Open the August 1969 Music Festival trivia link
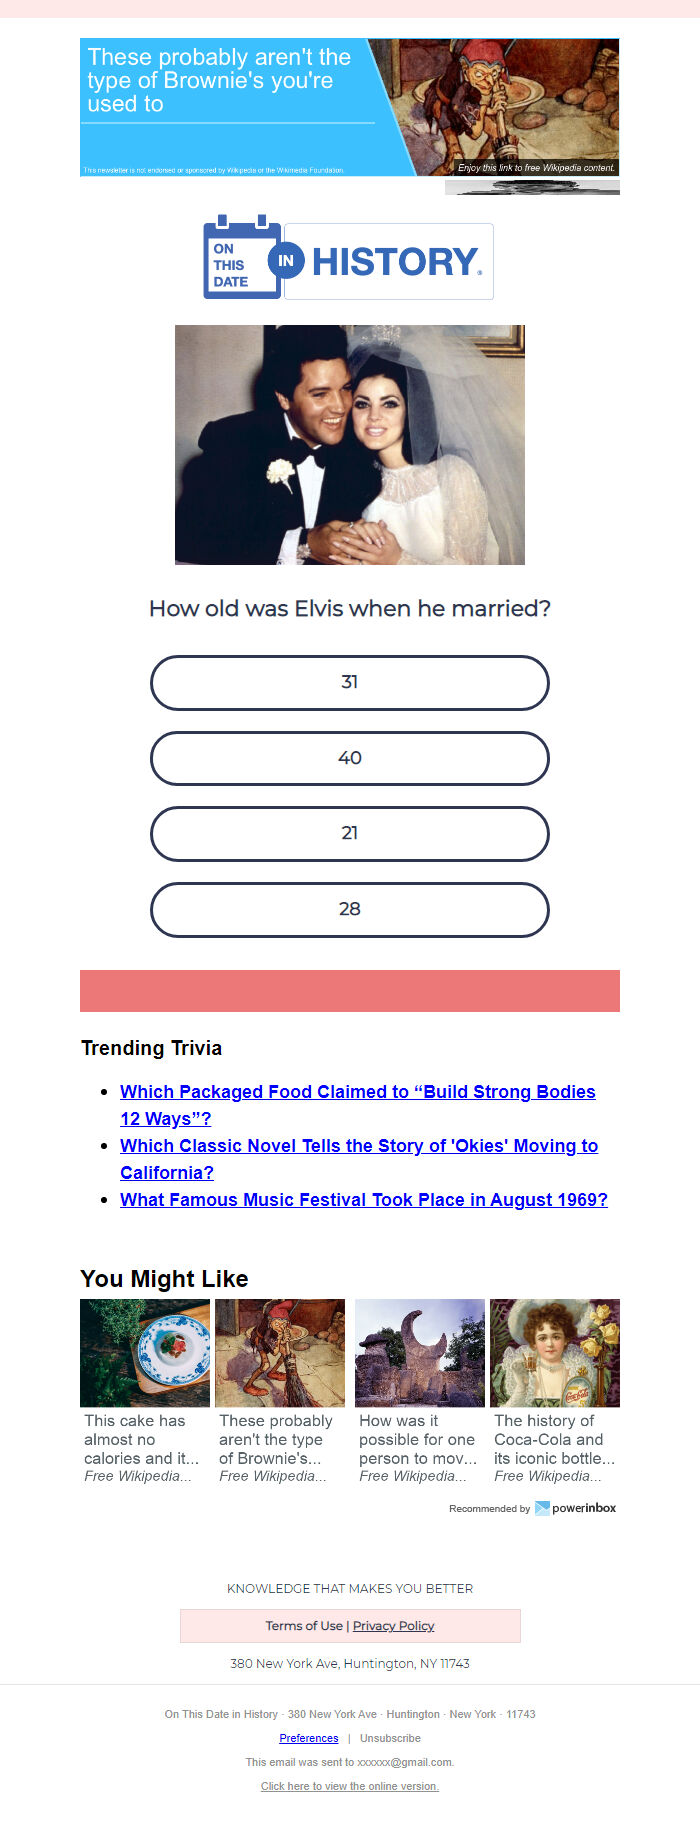This screenshot has width=700, height=1840. (364, 1200)
